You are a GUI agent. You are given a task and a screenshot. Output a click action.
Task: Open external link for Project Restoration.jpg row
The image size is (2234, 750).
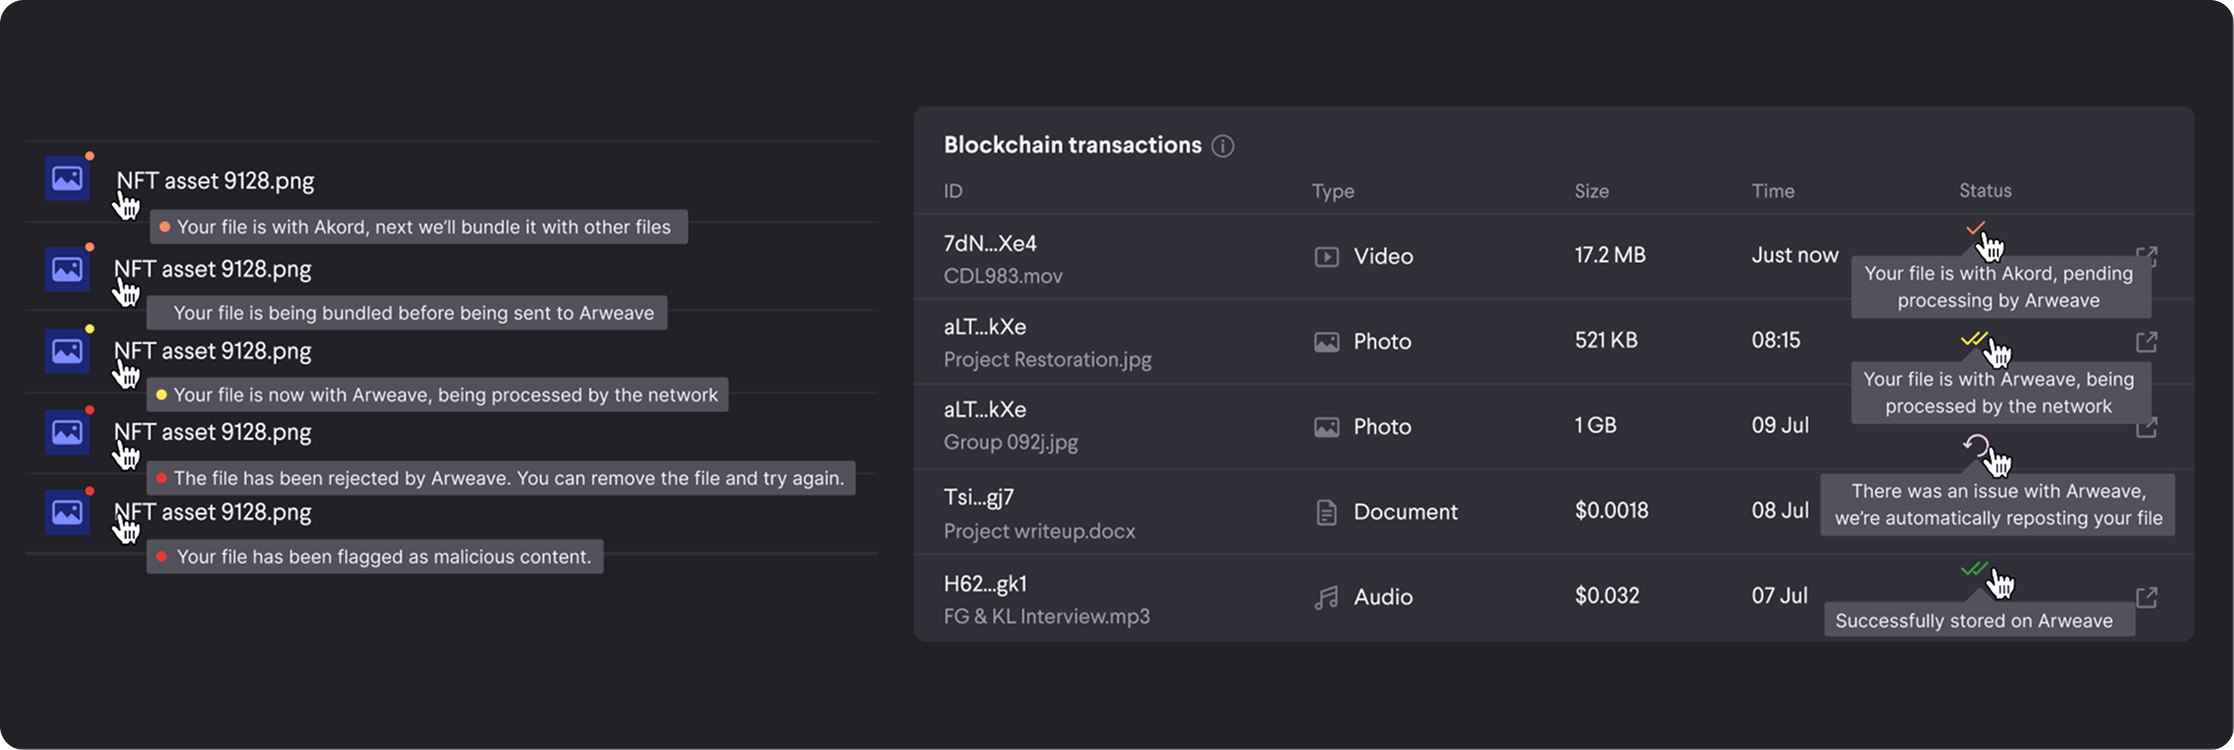coord(2146,342)
